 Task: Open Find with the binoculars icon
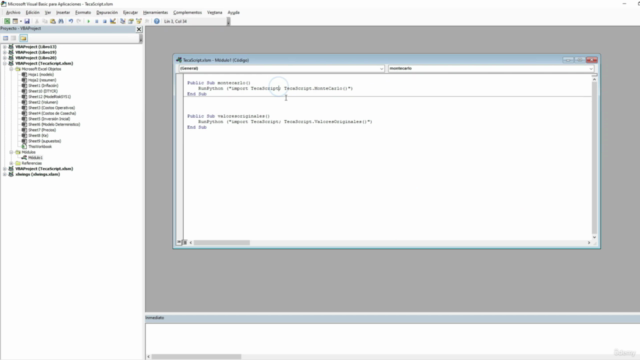61,21
